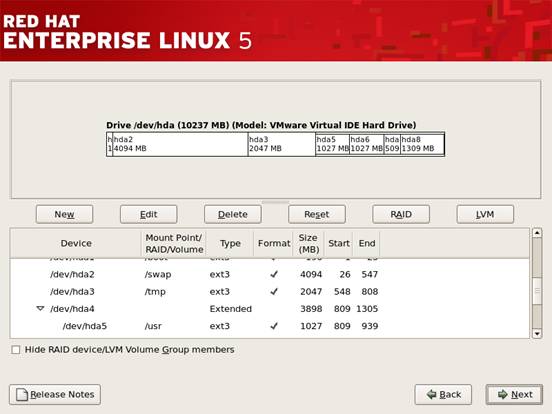Click the Start column header
This screenshot has width=552, height=414.
(339, 243)
